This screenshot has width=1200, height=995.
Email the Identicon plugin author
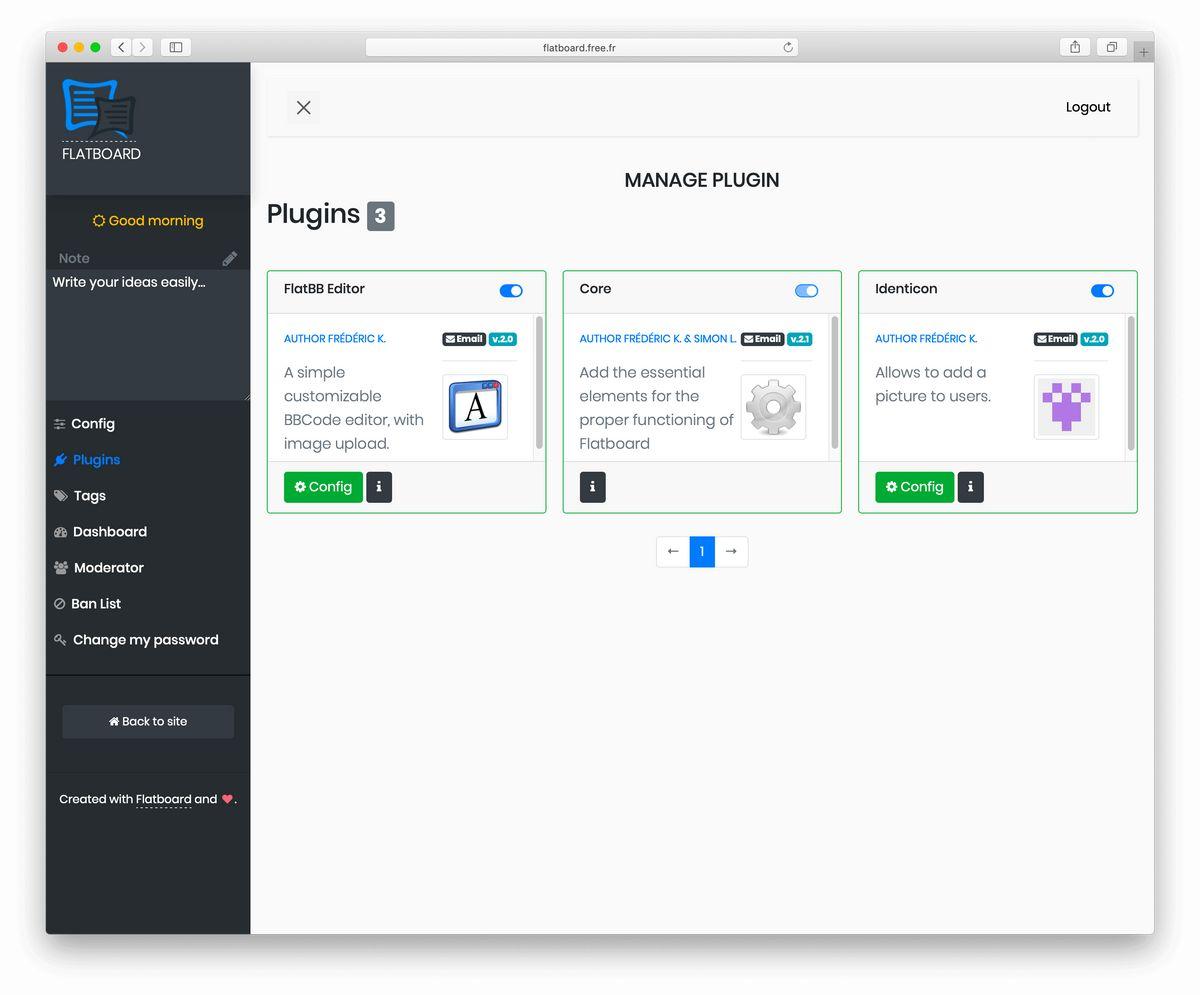[x=1056, y=339]
